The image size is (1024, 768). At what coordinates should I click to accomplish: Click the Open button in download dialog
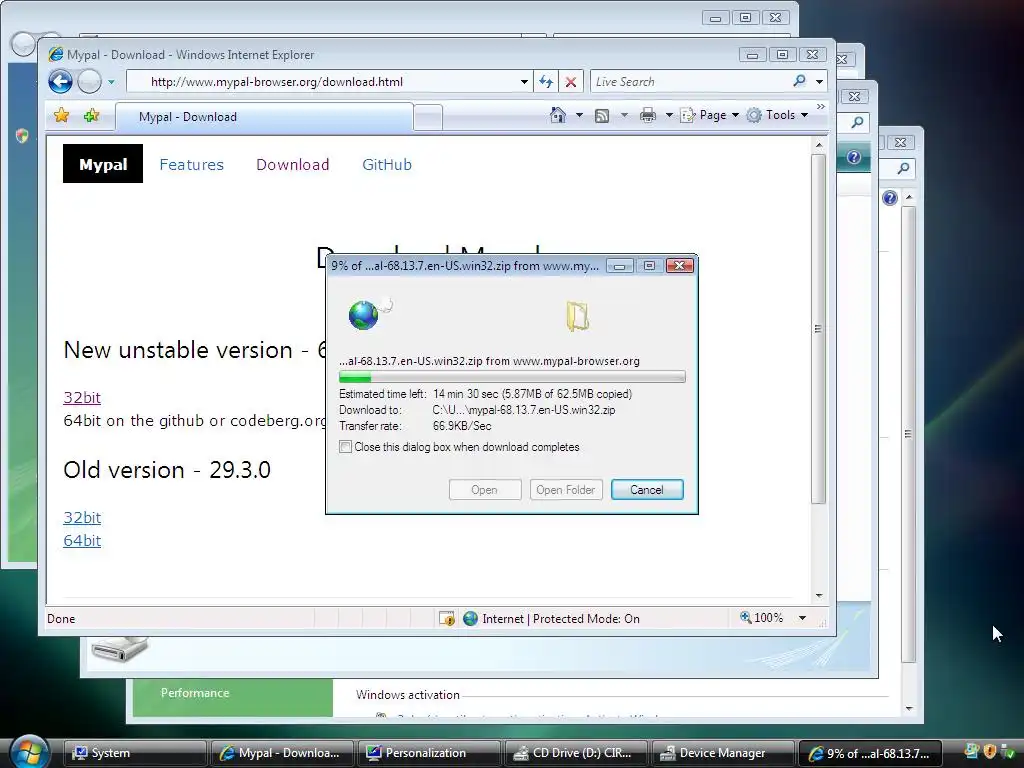[x=485, y=490]
